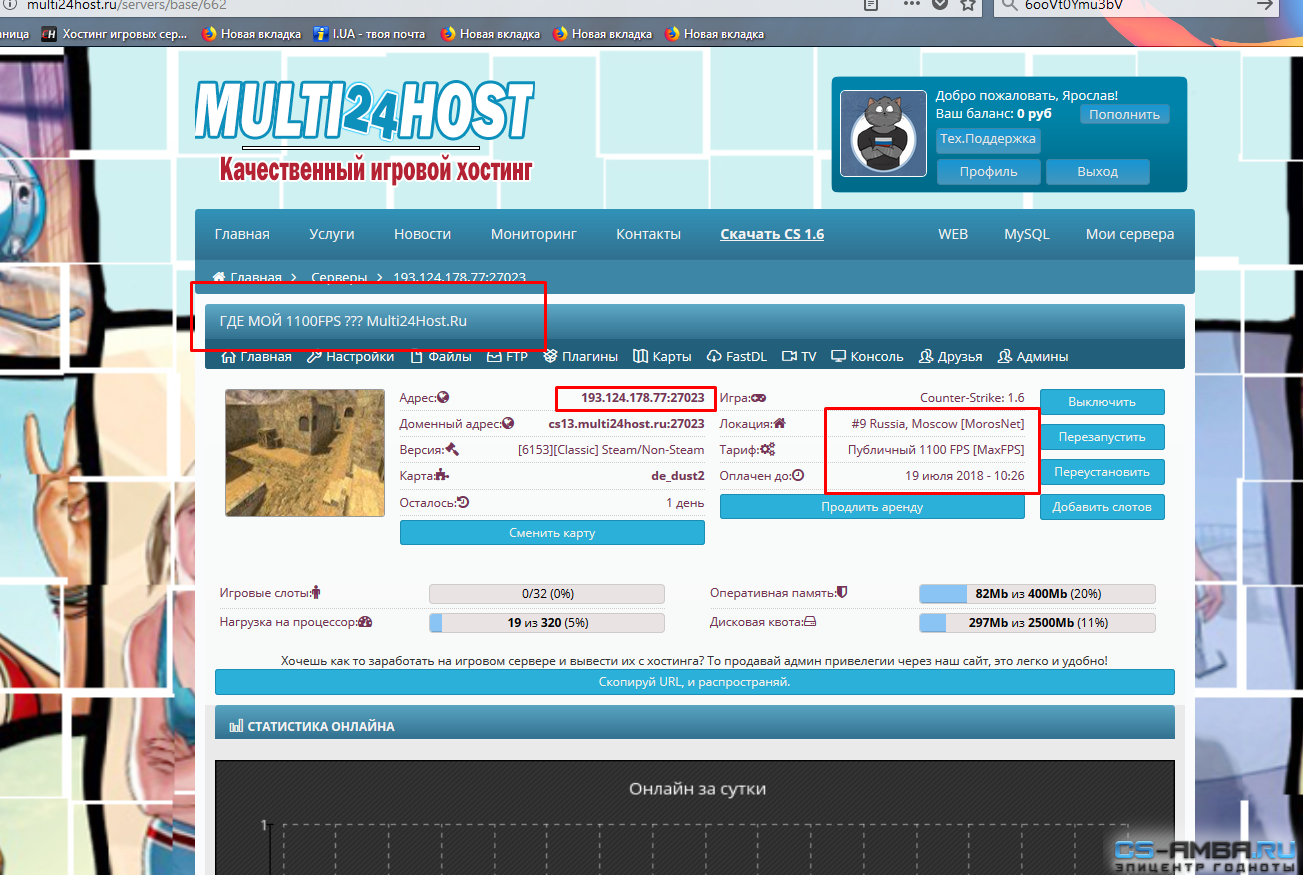Click the 193.124.178.77:27023 breadcrumb
This screenshot has height=875, width=1303.
(459, 277)
